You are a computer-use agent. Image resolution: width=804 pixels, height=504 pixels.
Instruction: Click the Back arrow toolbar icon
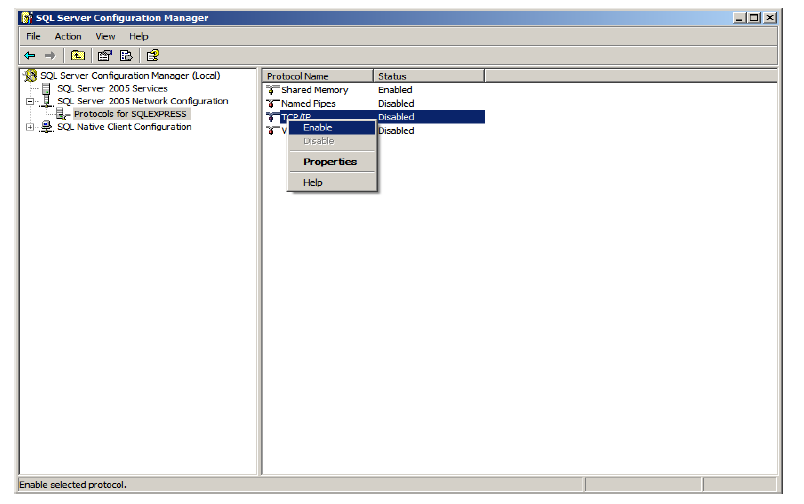tap(30, 55)
